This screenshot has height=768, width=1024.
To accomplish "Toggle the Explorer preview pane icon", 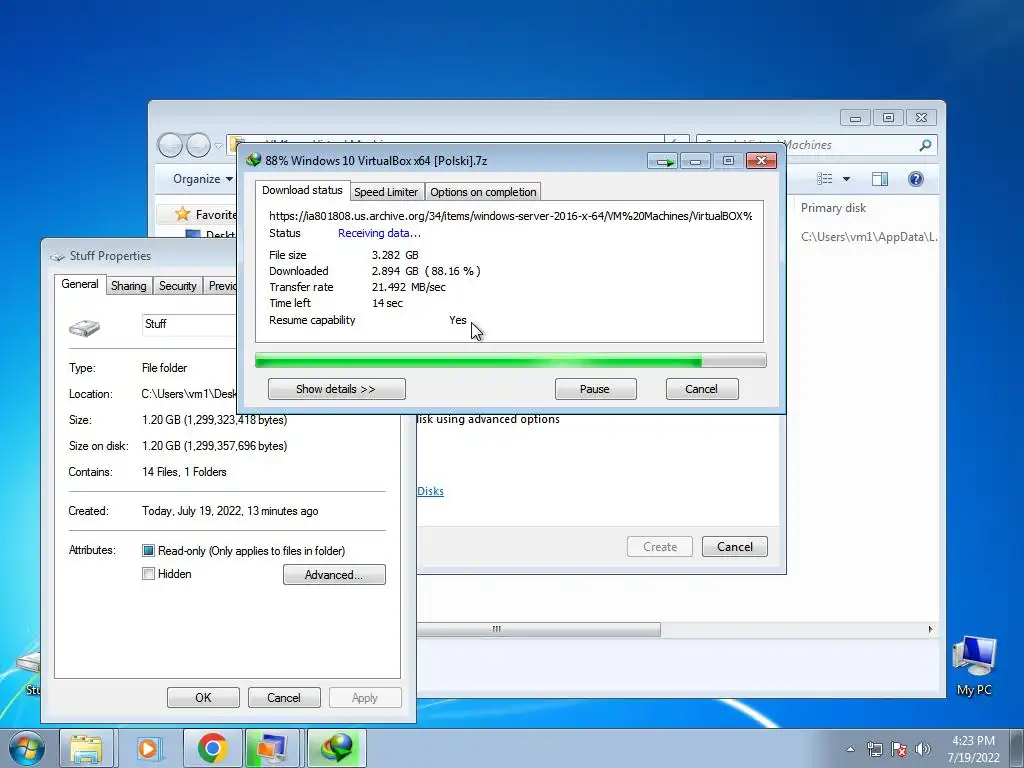I will click(x=880, y=179).
